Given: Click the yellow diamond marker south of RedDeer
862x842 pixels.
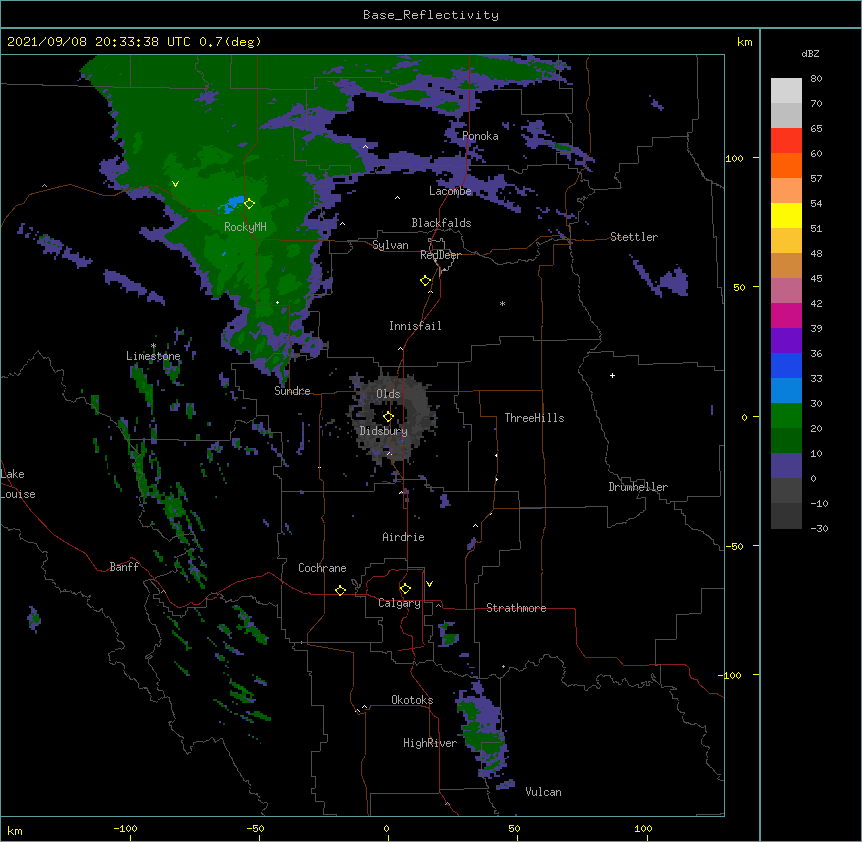Looking at the screenshot, I should [426, 281].
